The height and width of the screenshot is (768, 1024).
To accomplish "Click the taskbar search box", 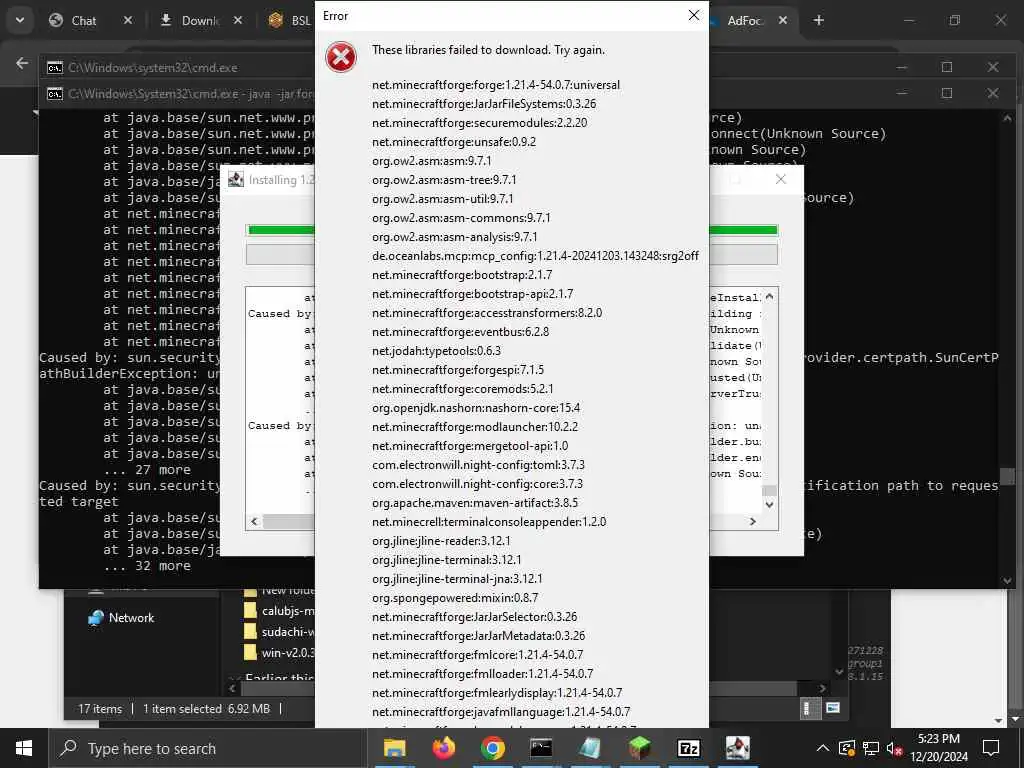I will point(207,748).
